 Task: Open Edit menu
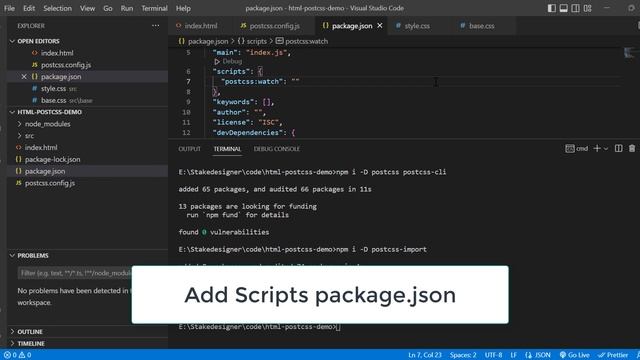29,8
